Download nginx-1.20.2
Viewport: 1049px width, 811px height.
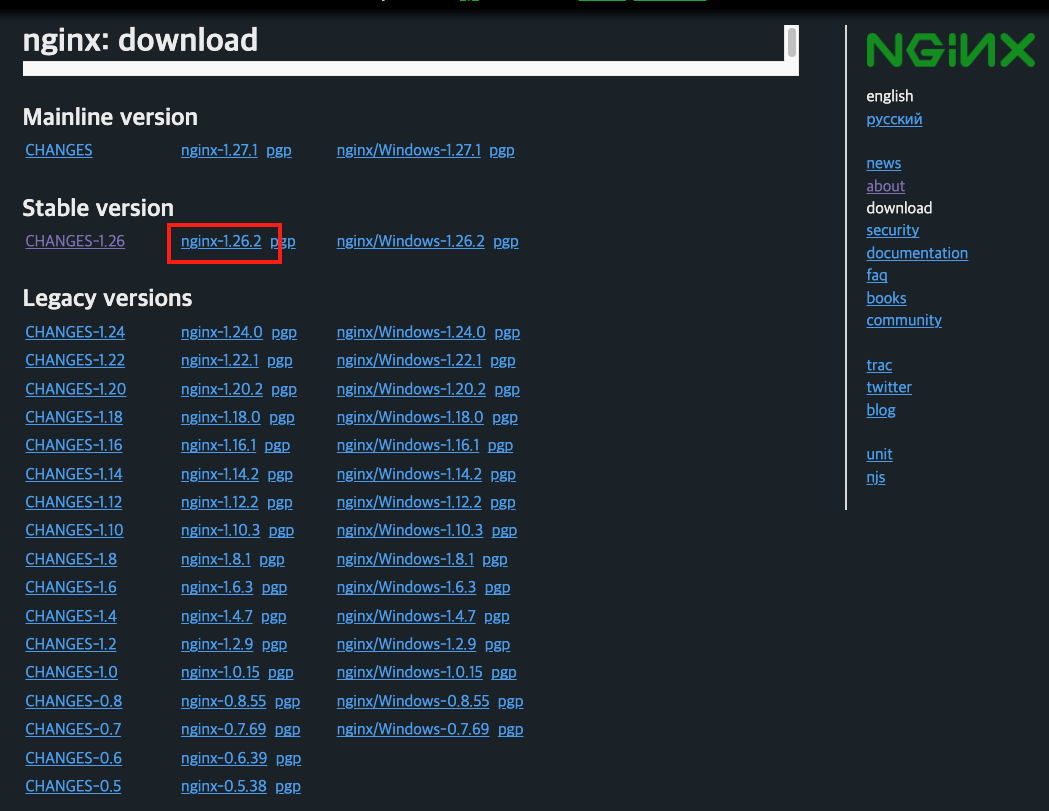tap(221, 389)
